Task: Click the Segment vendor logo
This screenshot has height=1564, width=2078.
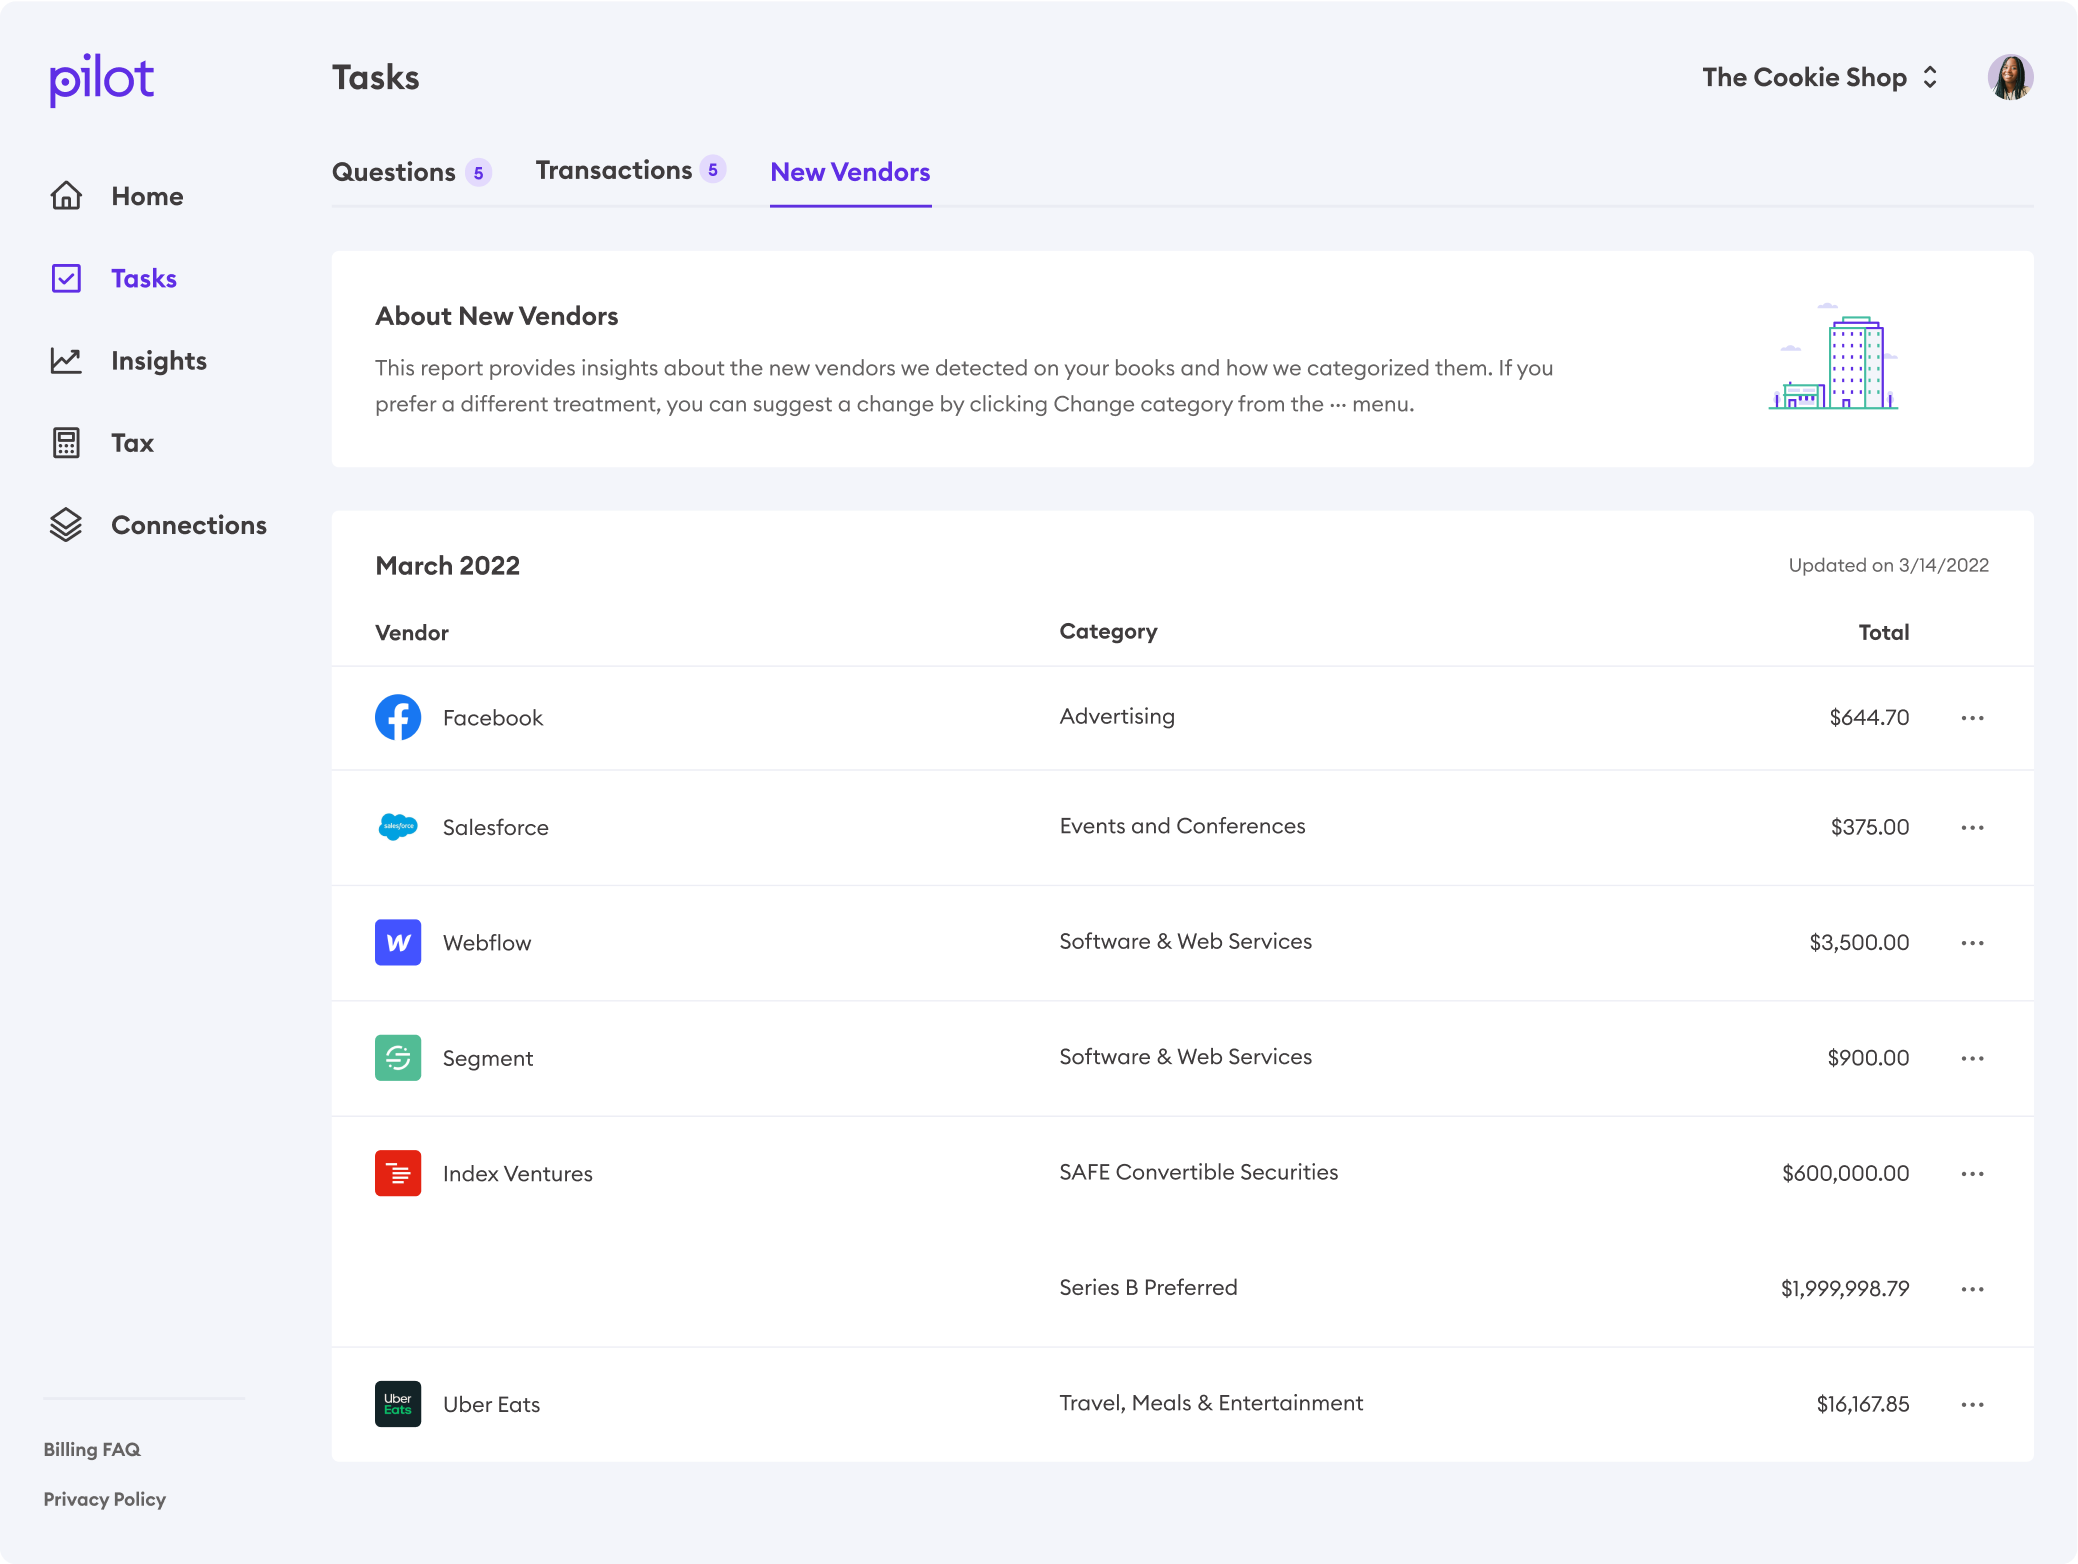Action: (x=398, y=1058)
